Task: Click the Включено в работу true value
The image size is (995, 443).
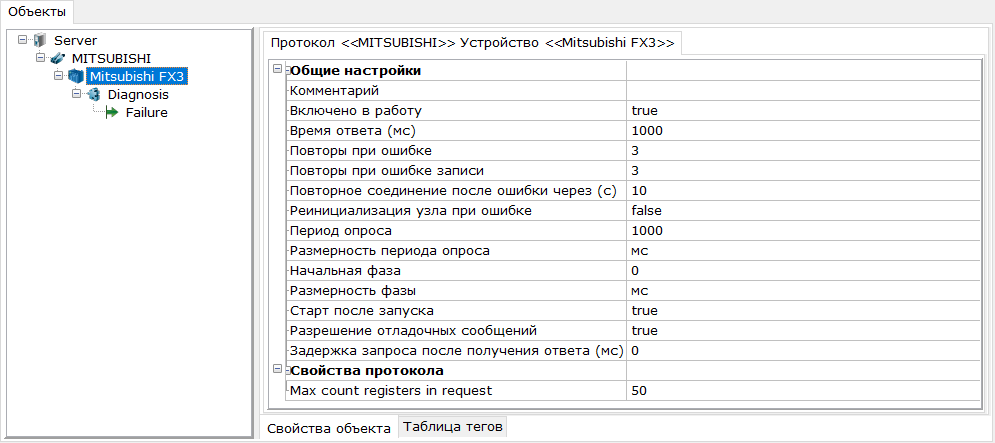Action: click(803, 111)
